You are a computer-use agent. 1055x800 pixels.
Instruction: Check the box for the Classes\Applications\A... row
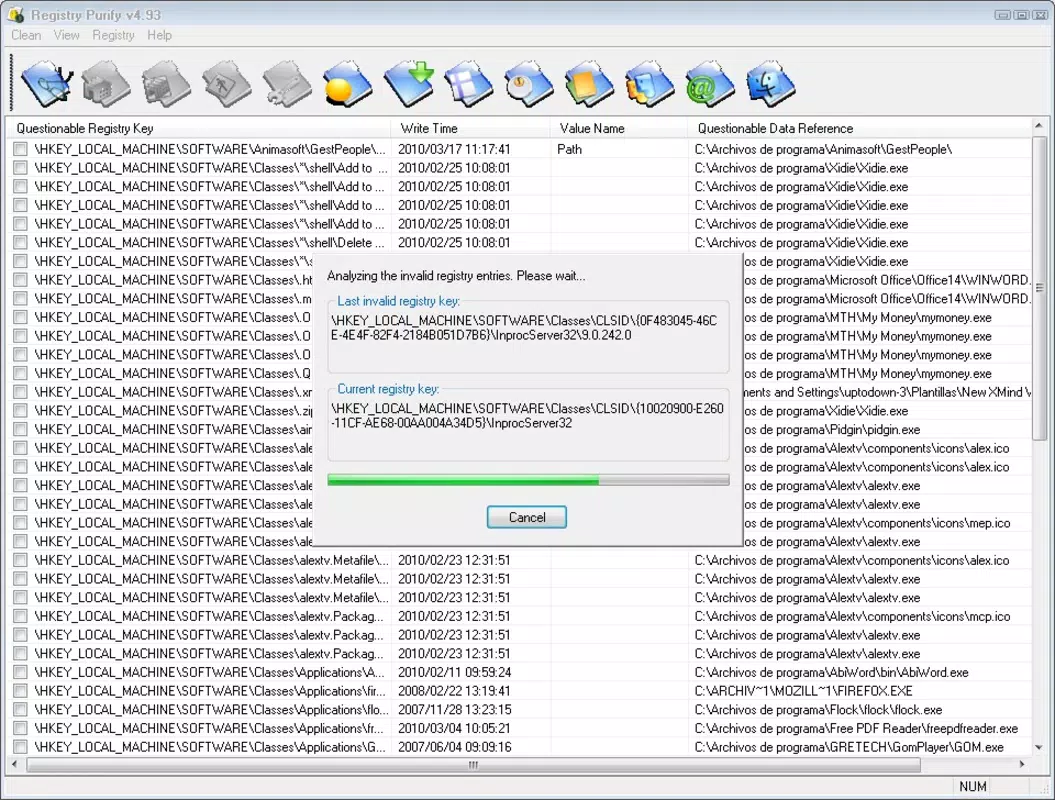pyautogui.click(x=20, y=672)
